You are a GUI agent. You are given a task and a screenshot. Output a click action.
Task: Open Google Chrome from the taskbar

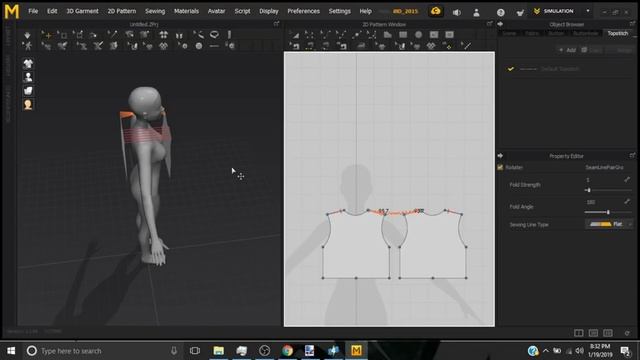[287, 351]
